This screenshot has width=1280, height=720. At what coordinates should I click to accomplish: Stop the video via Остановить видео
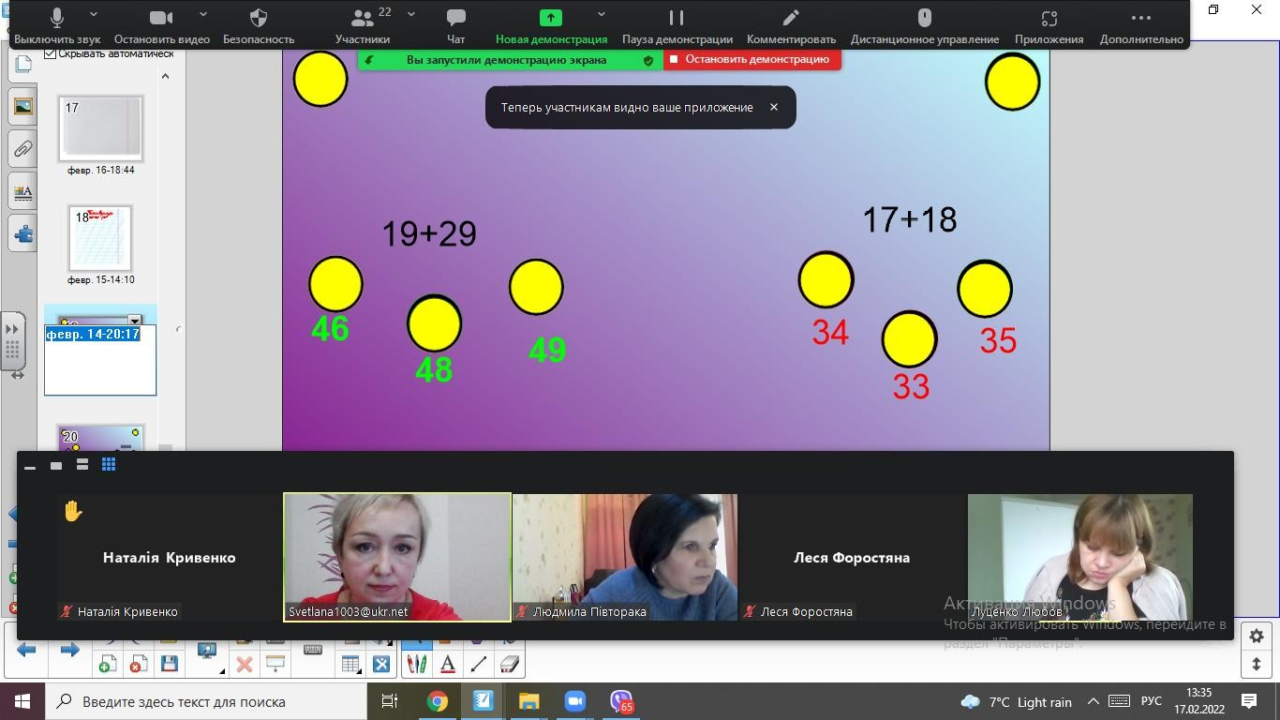click(162, 26)
